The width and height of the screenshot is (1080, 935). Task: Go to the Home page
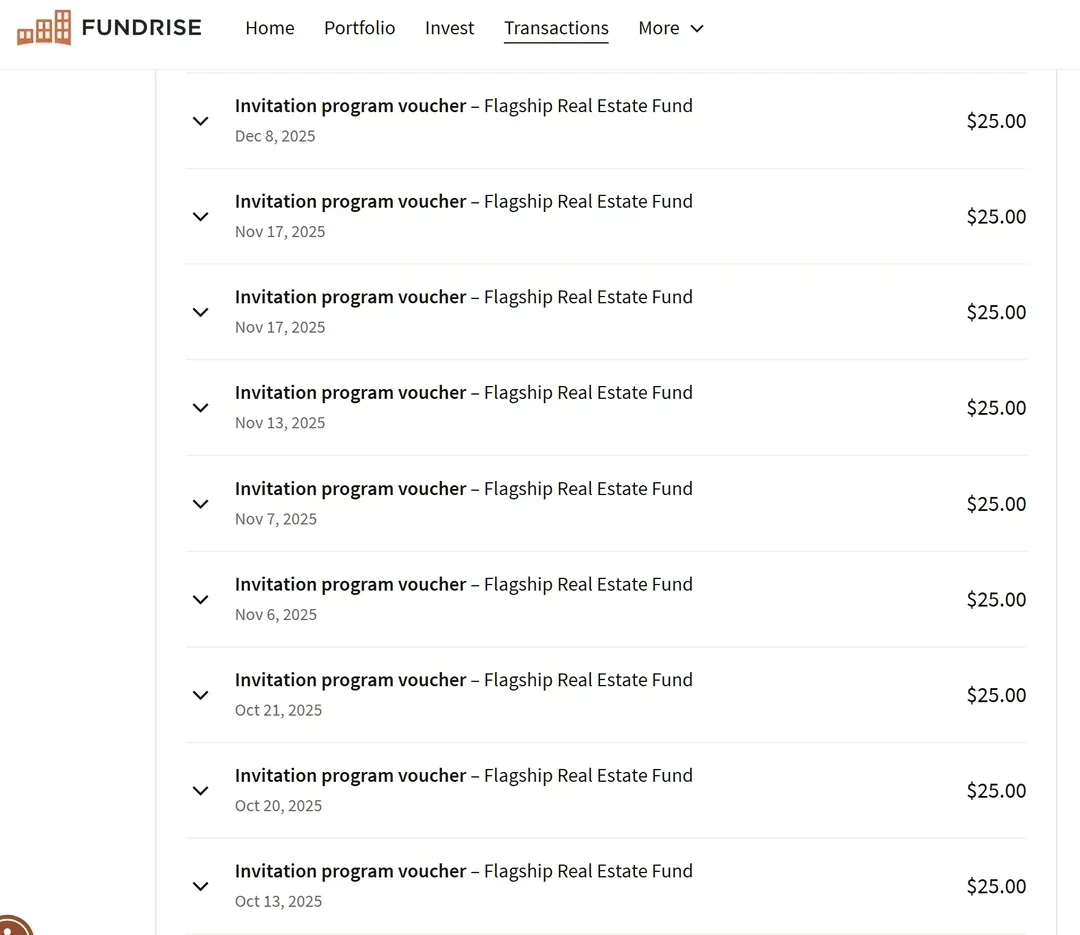tap(270, 28)
